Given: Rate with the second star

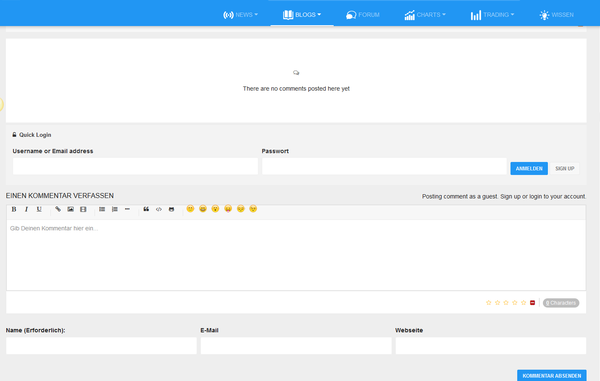Looking at the screenshot, I should click(497, 303).
